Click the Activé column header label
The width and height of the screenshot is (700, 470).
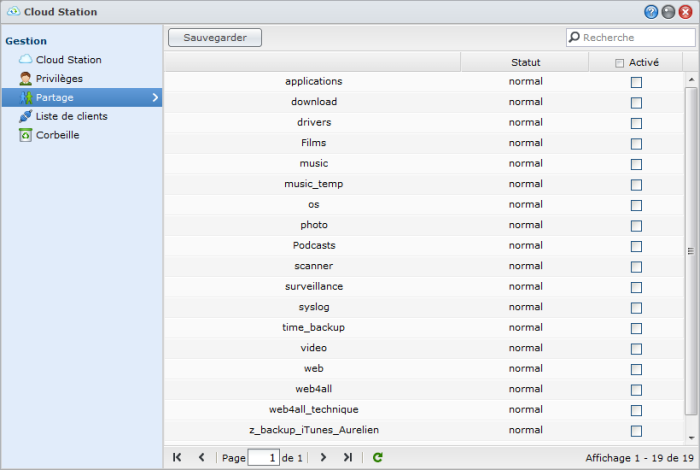(x=643, y=62)
